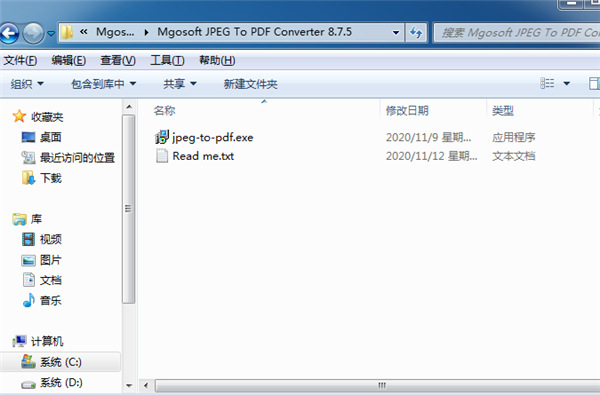Click the New folder (新建文件夹) button

(250, 83)
